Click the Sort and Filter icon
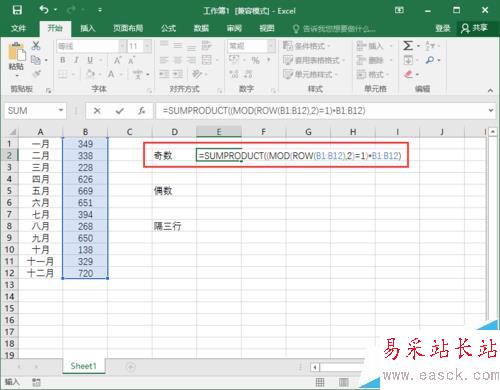The height and width of the screenshot is (390, 500). [430, 46]
